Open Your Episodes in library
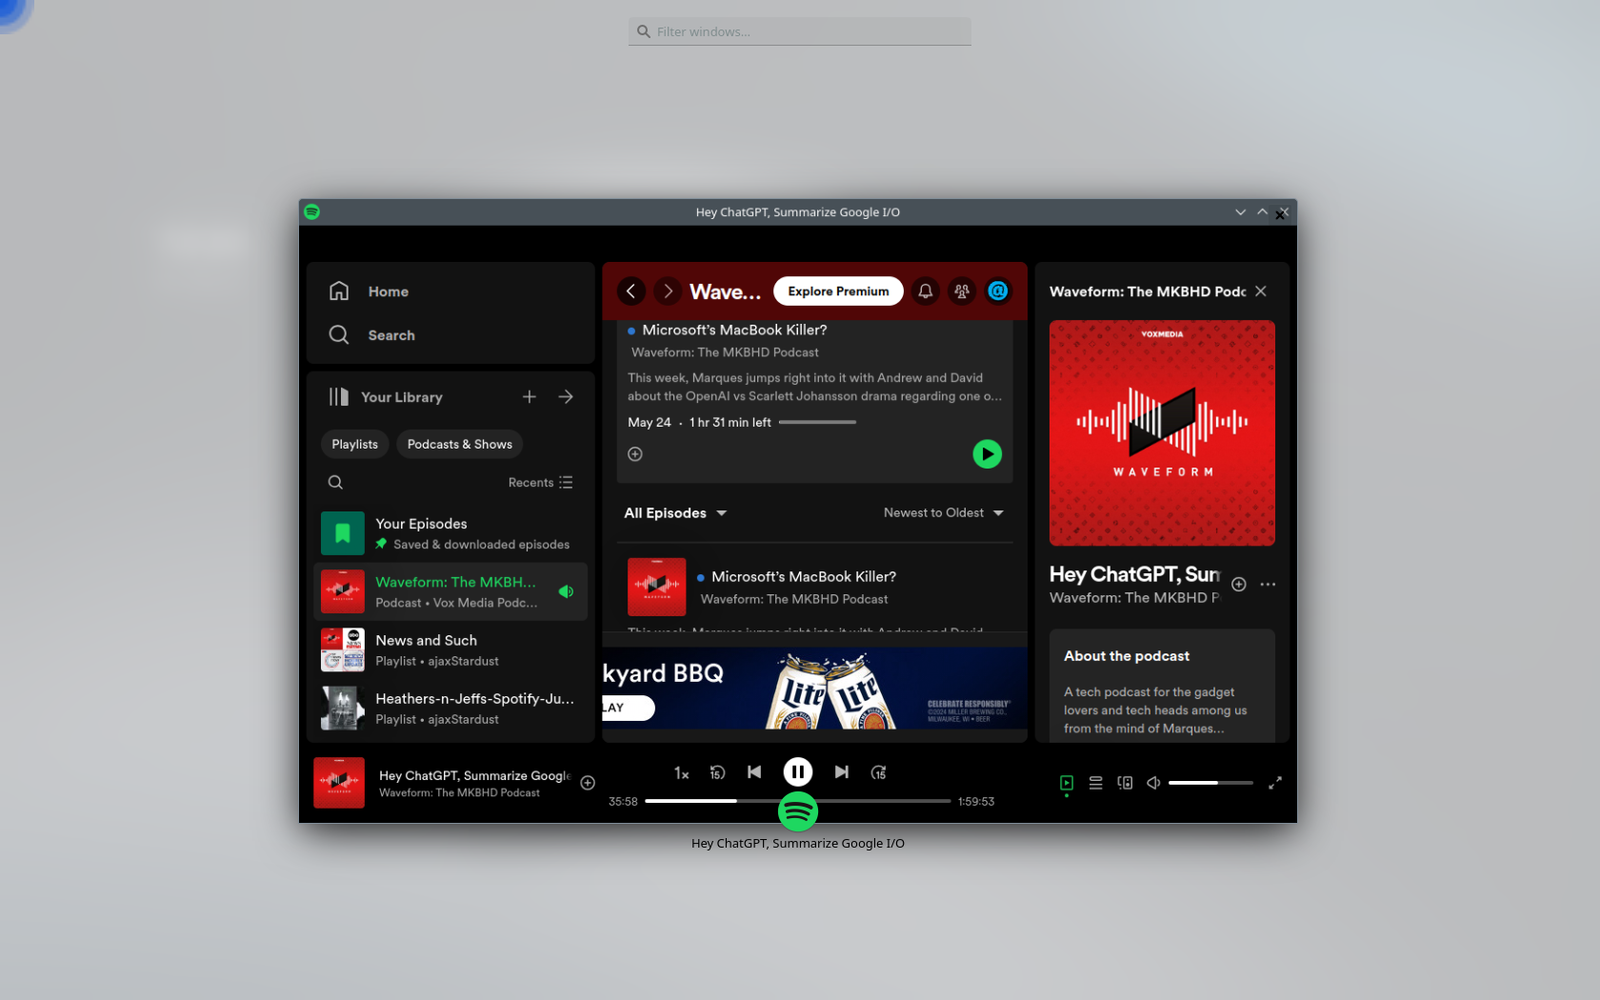The width and height of the screenshot is (1600, 1000). pyautogui.click(x=451, y=533)
